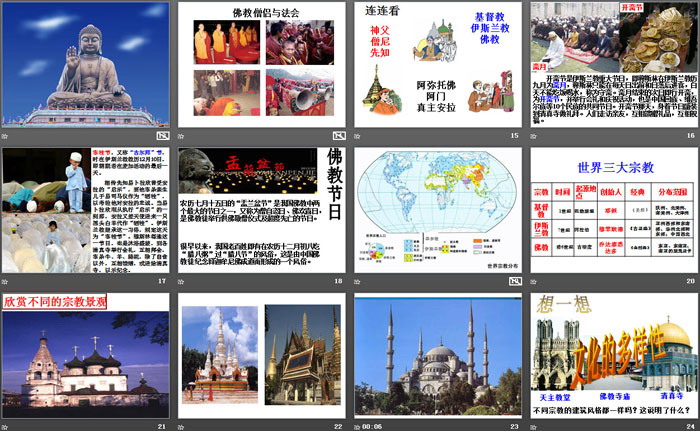Select the blue mosque slide thumbnail
Screen dimensions: 700x431
(x=438, y=355)
